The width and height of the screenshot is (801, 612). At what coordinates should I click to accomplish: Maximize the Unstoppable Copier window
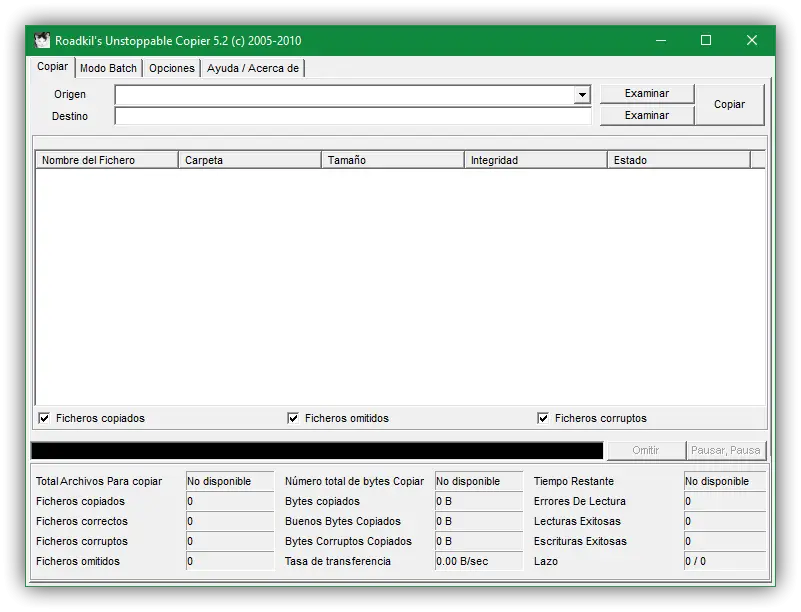click(706, 40)
